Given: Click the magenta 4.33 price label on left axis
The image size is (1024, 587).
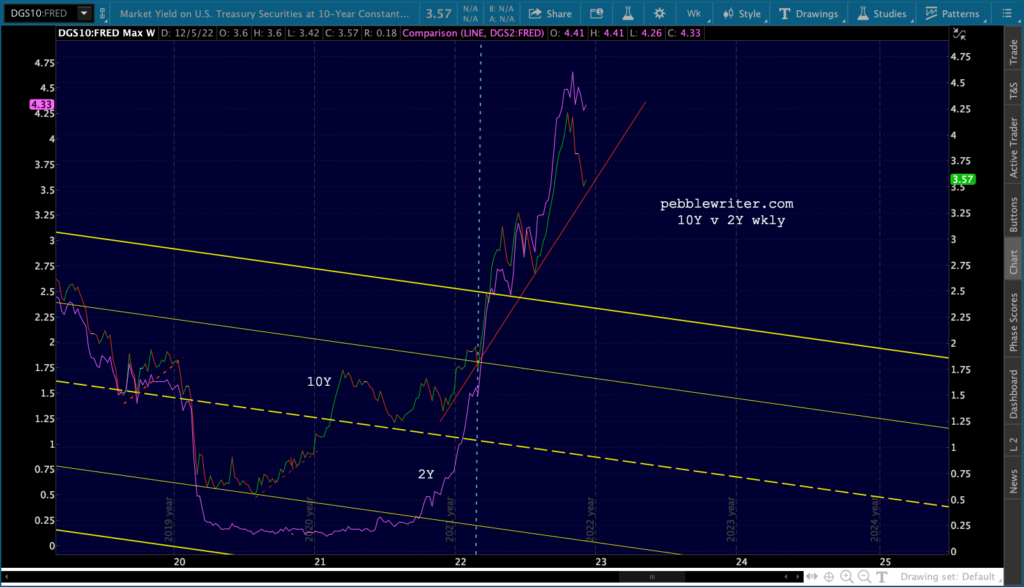Looking at the screenshot, I should [41, 104].
